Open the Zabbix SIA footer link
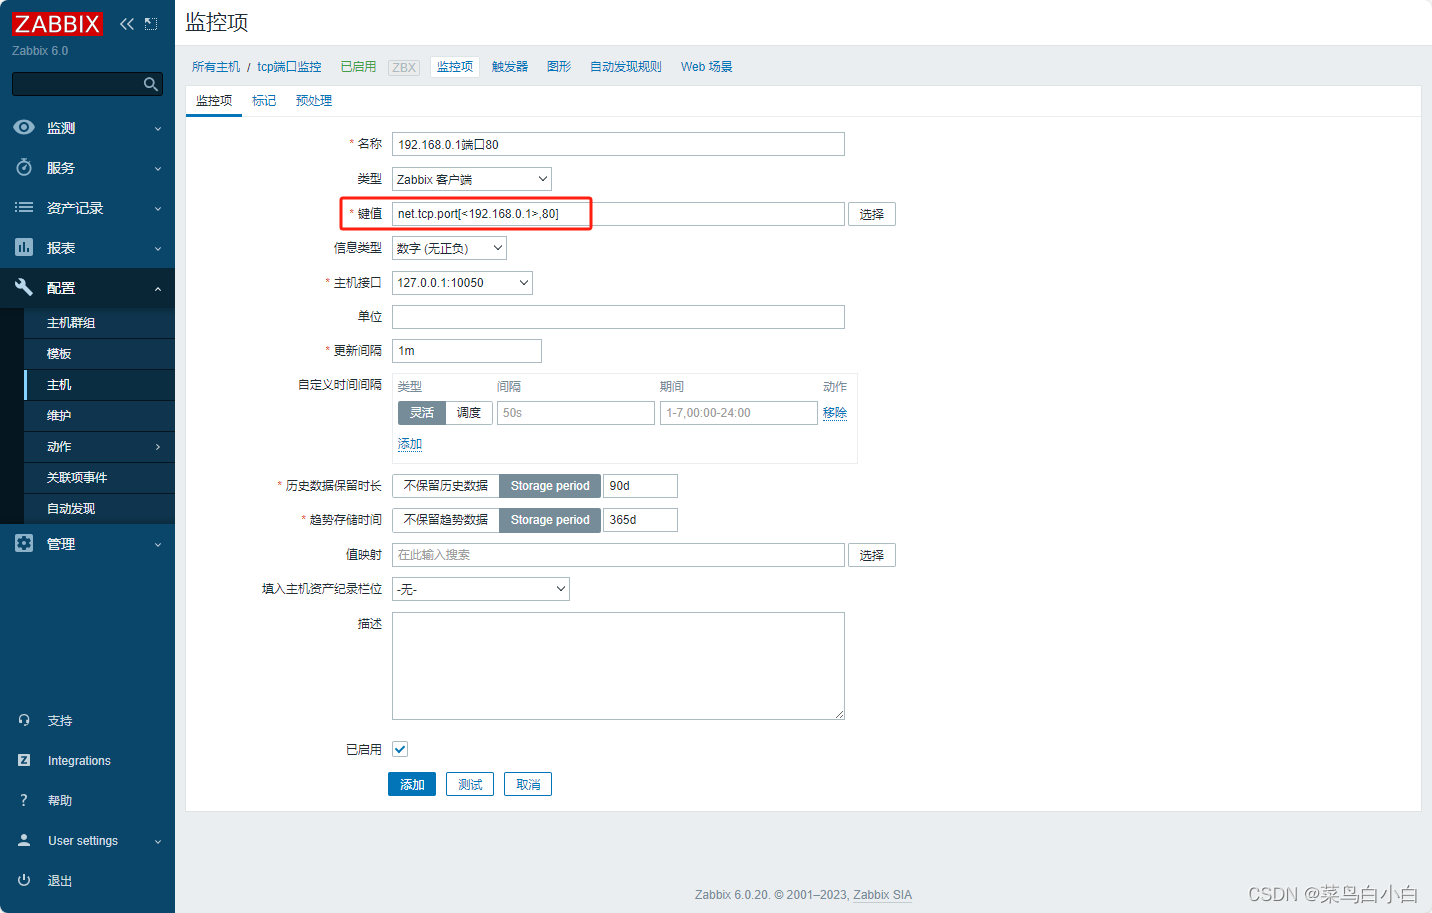 (882, 895)
